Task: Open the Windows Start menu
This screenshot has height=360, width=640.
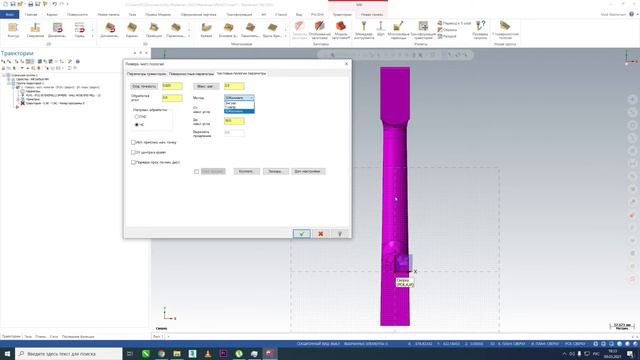Action: (7, 353)
